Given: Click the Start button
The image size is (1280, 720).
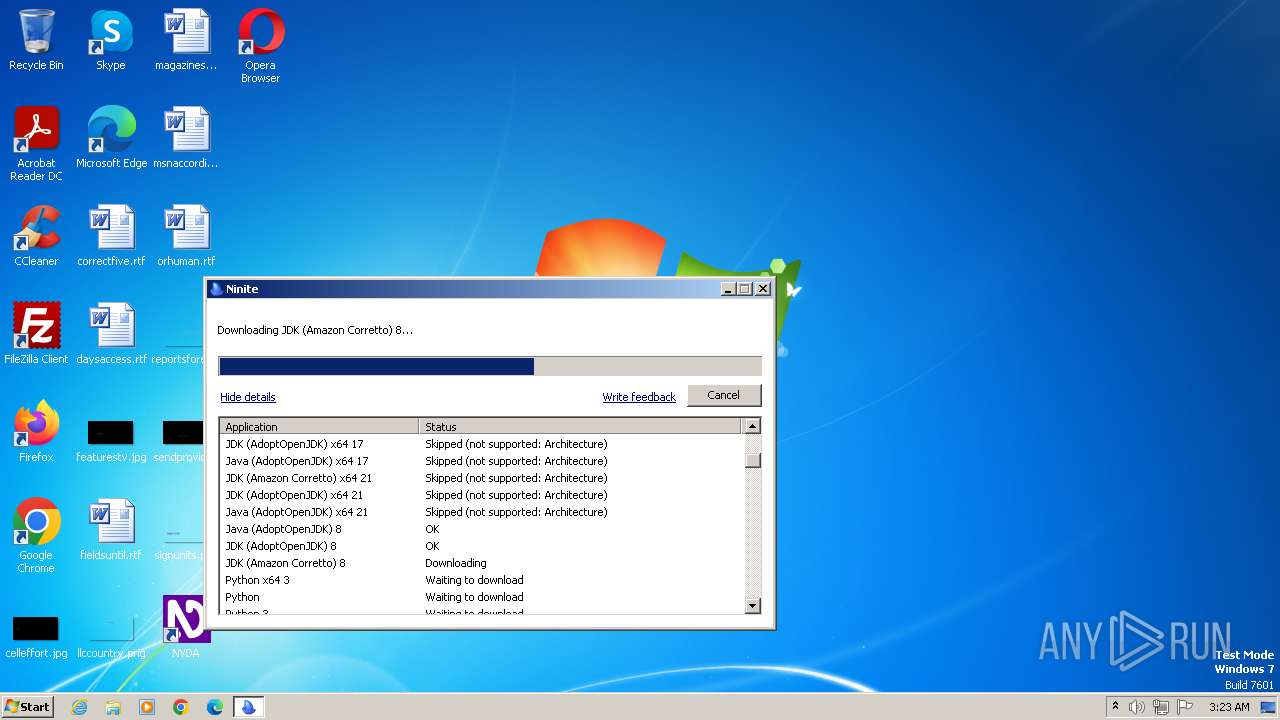Looking at the screenshot, I should coord(28,707).
